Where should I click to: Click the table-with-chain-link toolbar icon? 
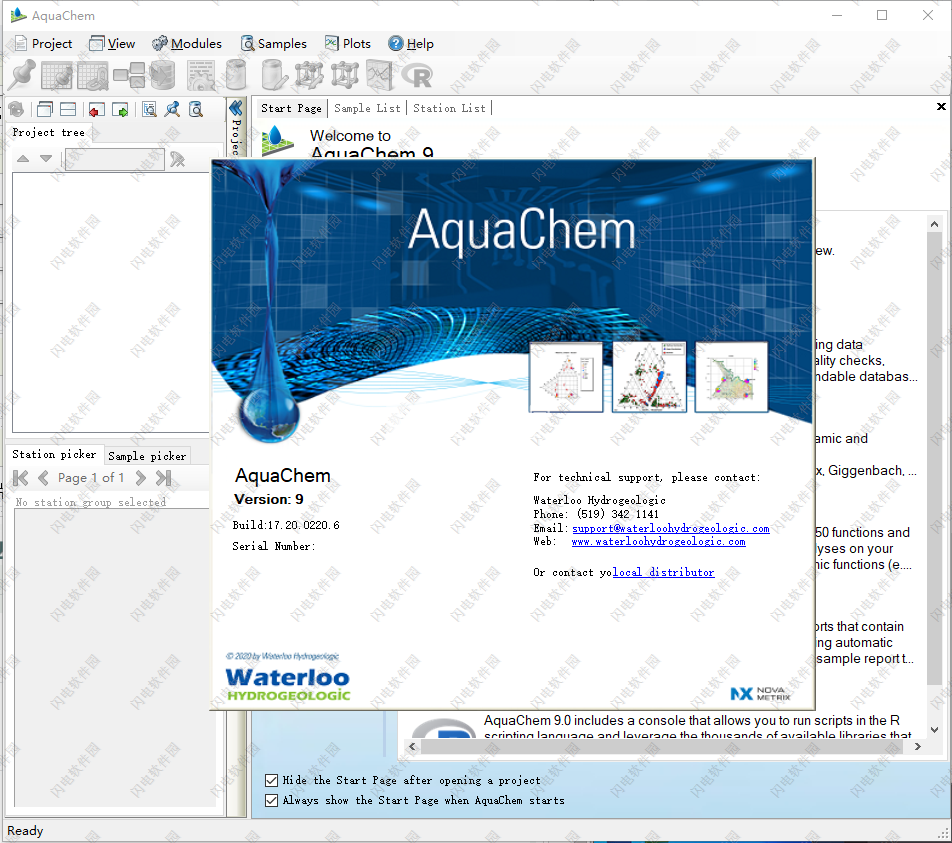click(x=93, y=75)
